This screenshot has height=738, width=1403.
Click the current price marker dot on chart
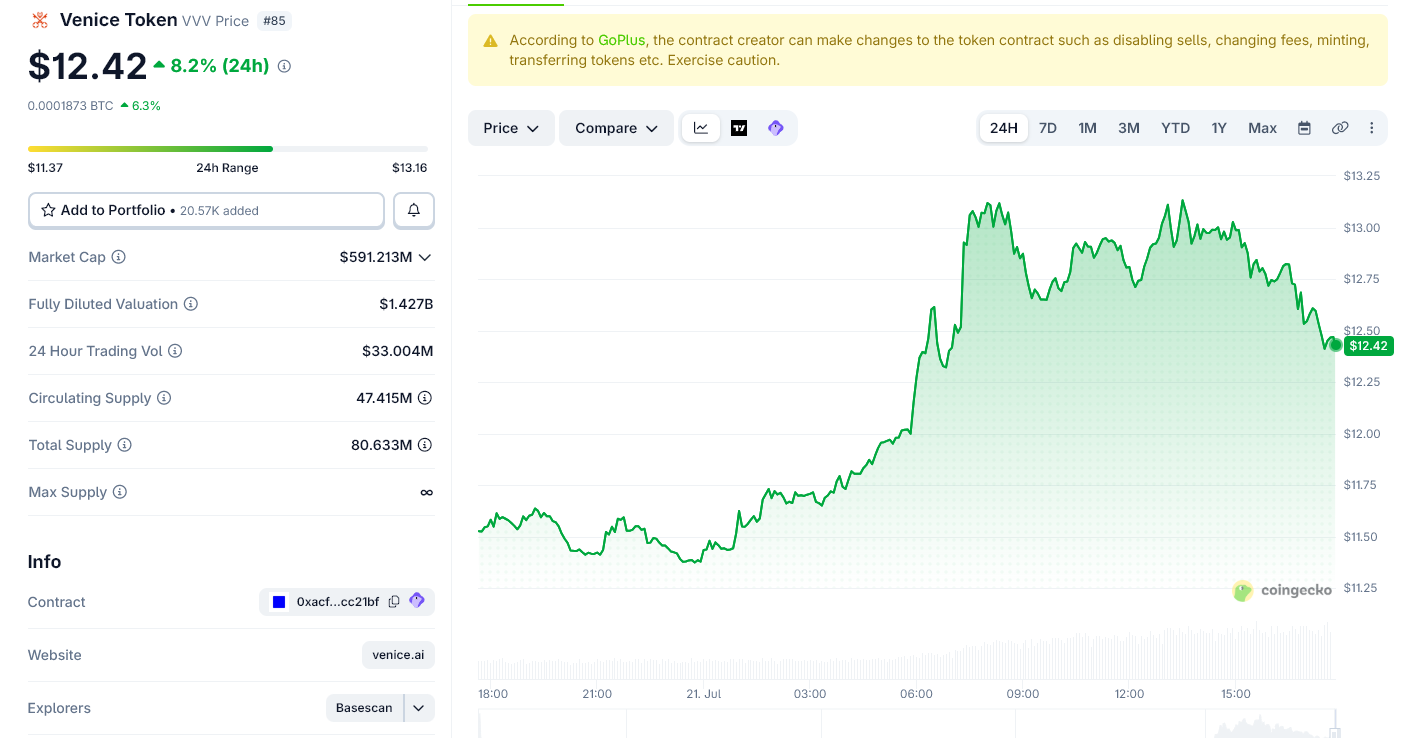coord(1335,344)
